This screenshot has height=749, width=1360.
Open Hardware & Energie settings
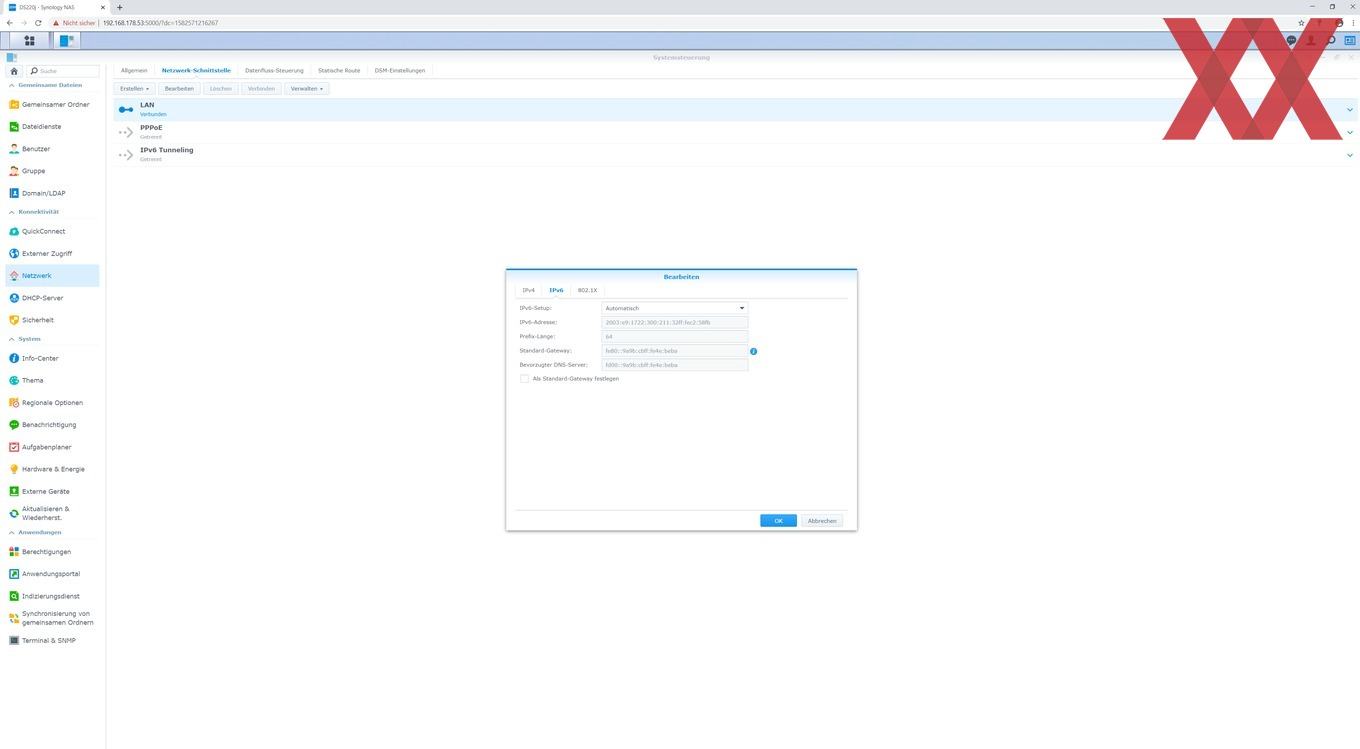point(52,469)
